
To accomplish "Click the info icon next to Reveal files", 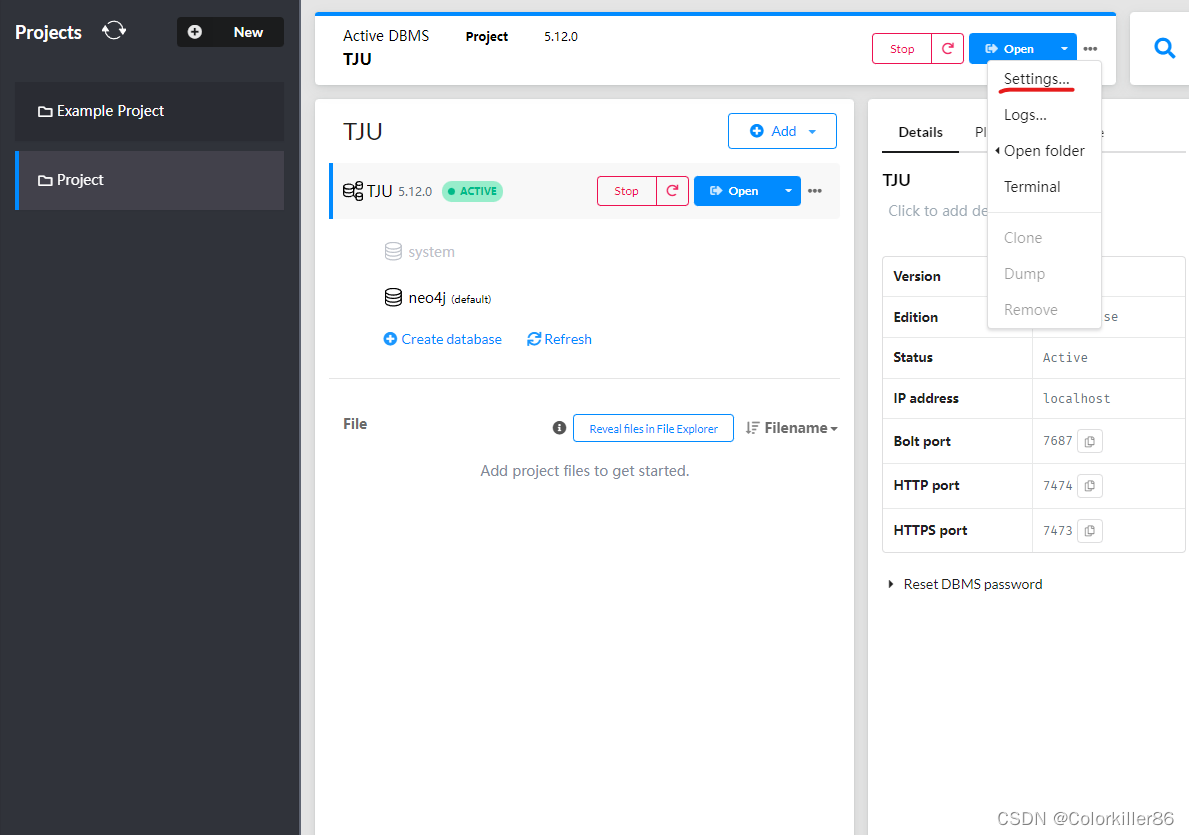I will tap(559, 427).
